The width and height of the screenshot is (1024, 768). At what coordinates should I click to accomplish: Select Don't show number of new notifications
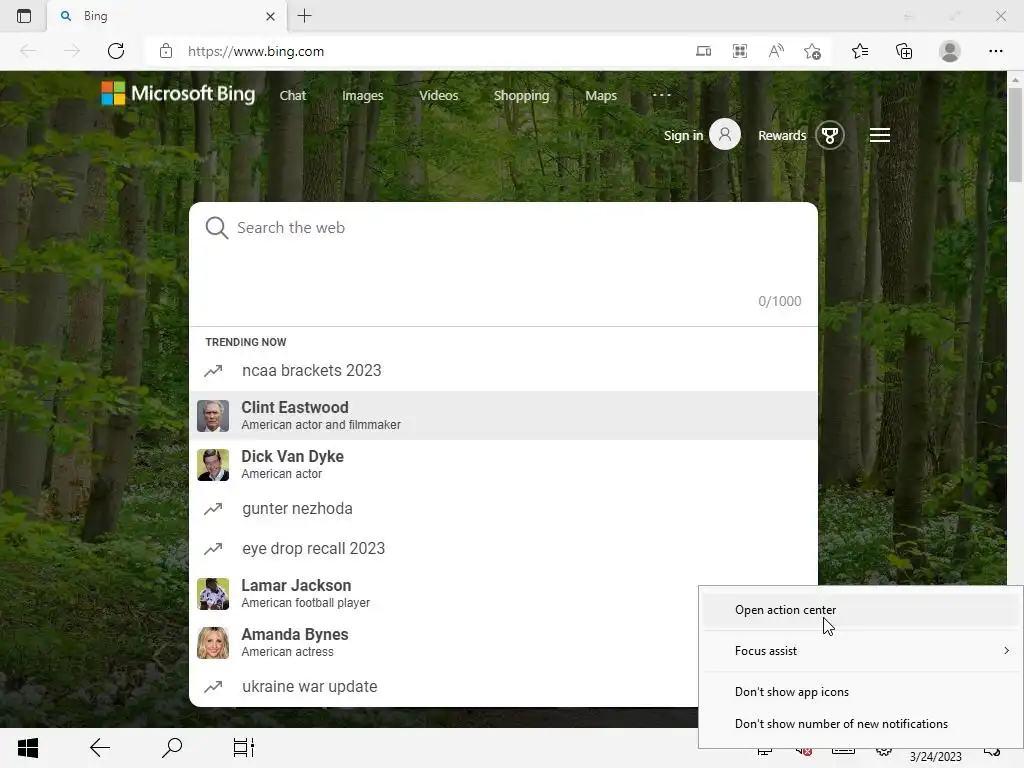coord(861,724)
